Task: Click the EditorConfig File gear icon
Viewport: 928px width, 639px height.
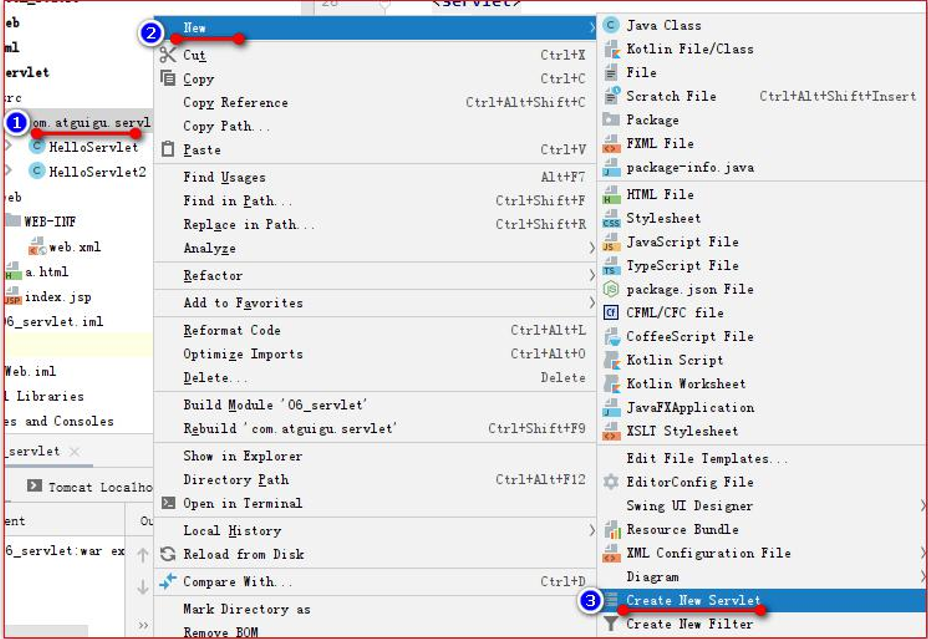Action: [611, 482]
